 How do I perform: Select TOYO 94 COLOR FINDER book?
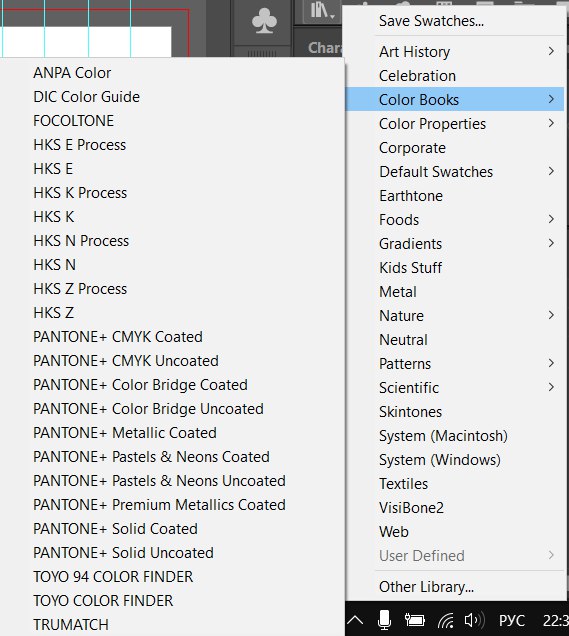[172, 576]
